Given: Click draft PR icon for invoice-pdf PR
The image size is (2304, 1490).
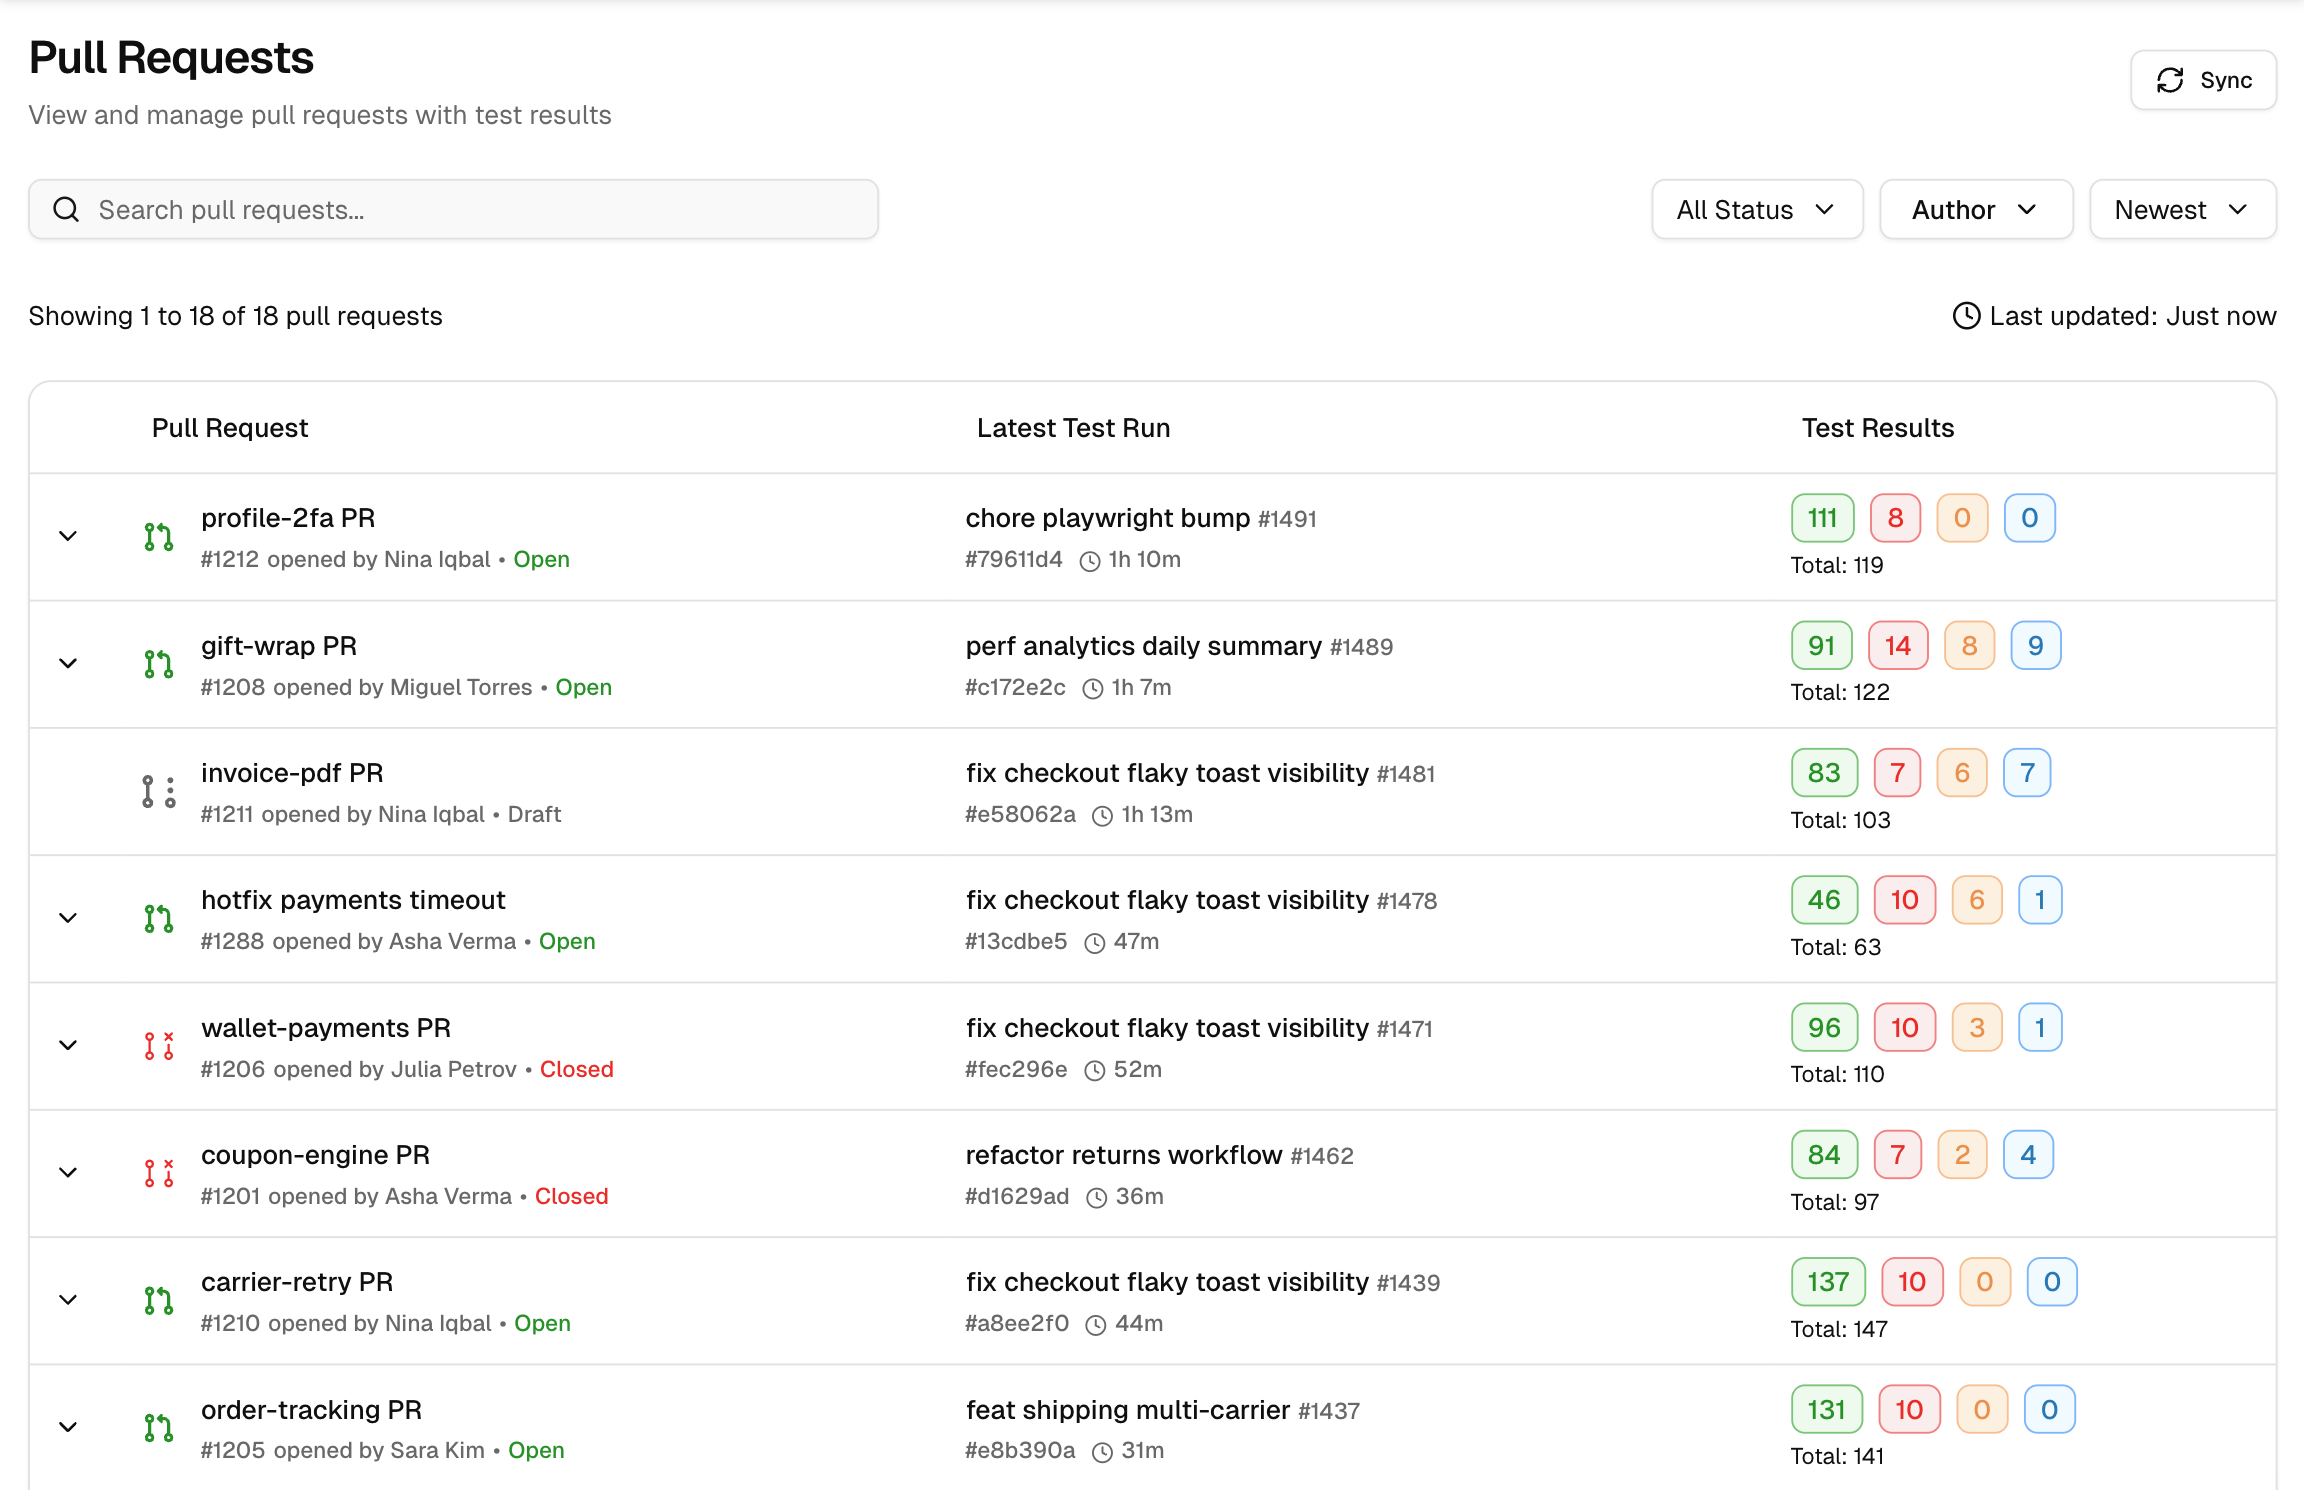Looking at the screenshot, I should (x=158, y=792).
